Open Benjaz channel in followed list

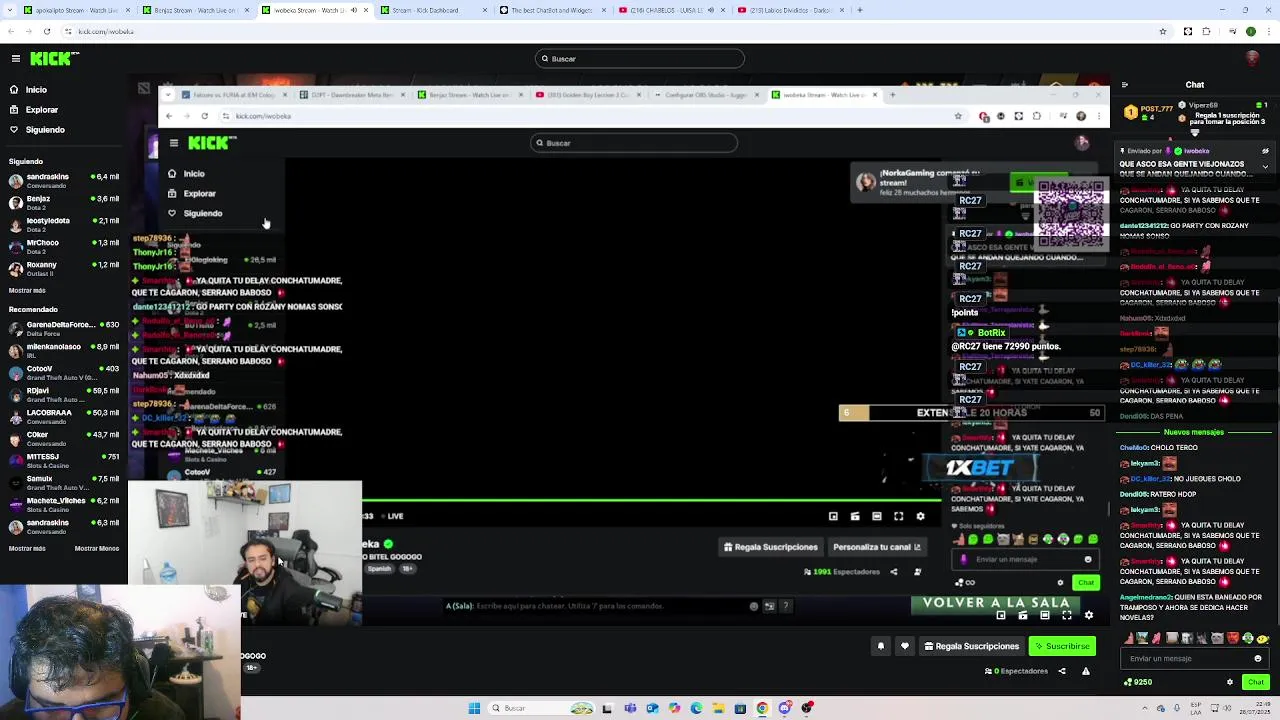[x=64, y=203]
